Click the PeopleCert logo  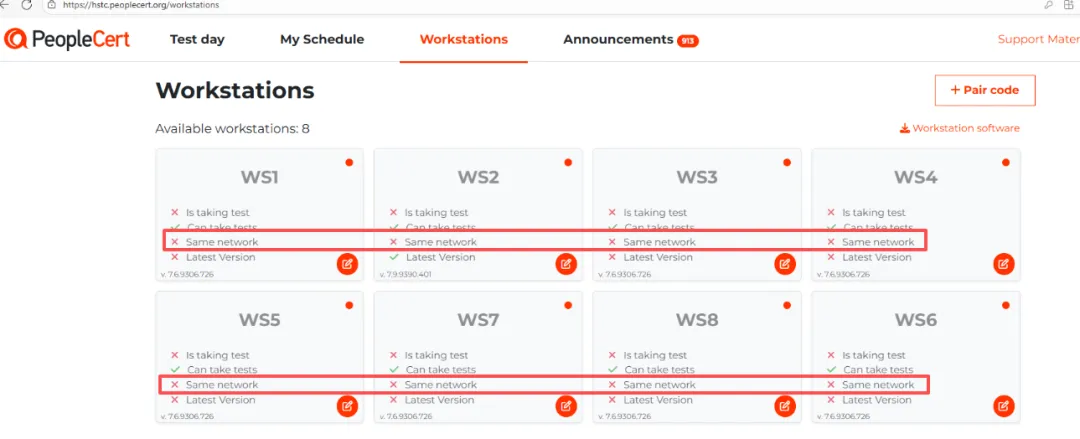(x=66, y=40)
